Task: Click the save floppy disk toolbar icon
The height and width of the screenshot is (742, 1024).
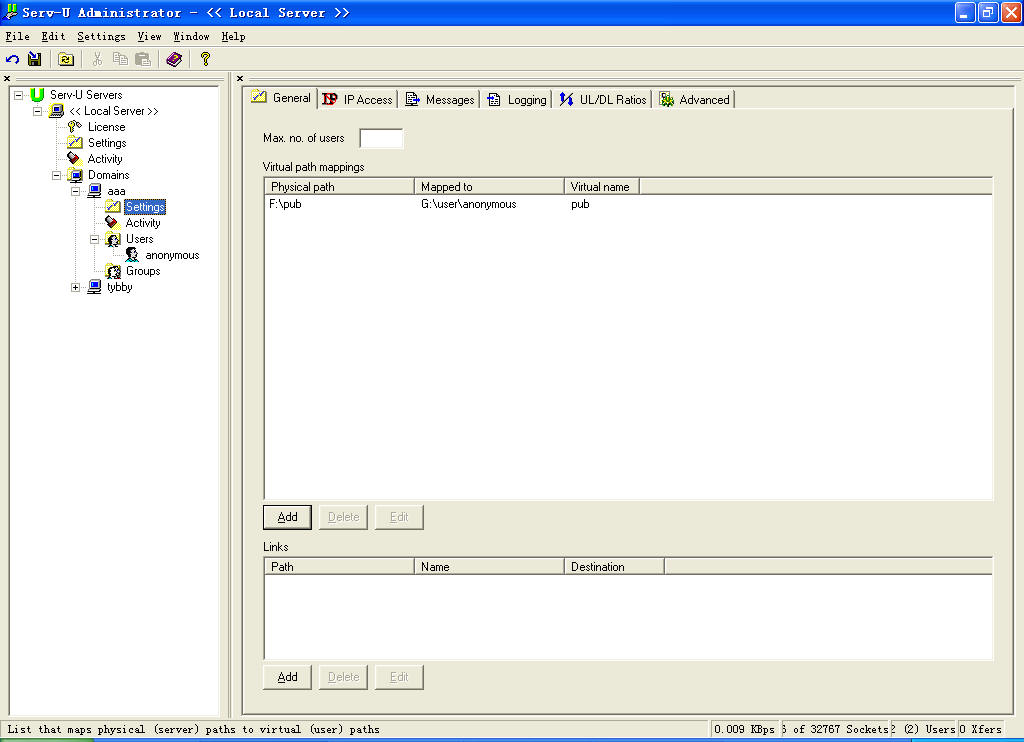Action: coord(35,60)
